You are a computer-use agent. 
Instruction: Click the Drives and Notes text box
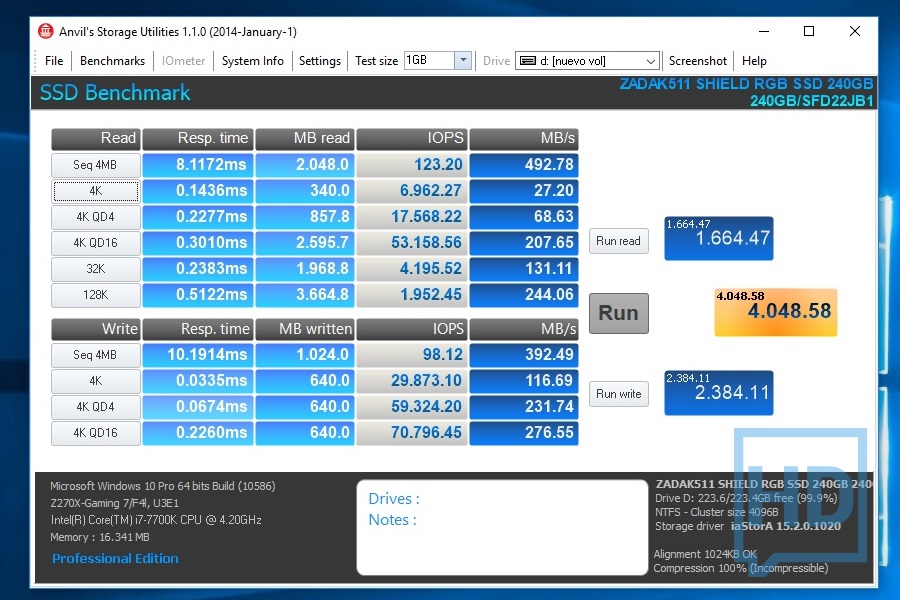coord(502,527)
